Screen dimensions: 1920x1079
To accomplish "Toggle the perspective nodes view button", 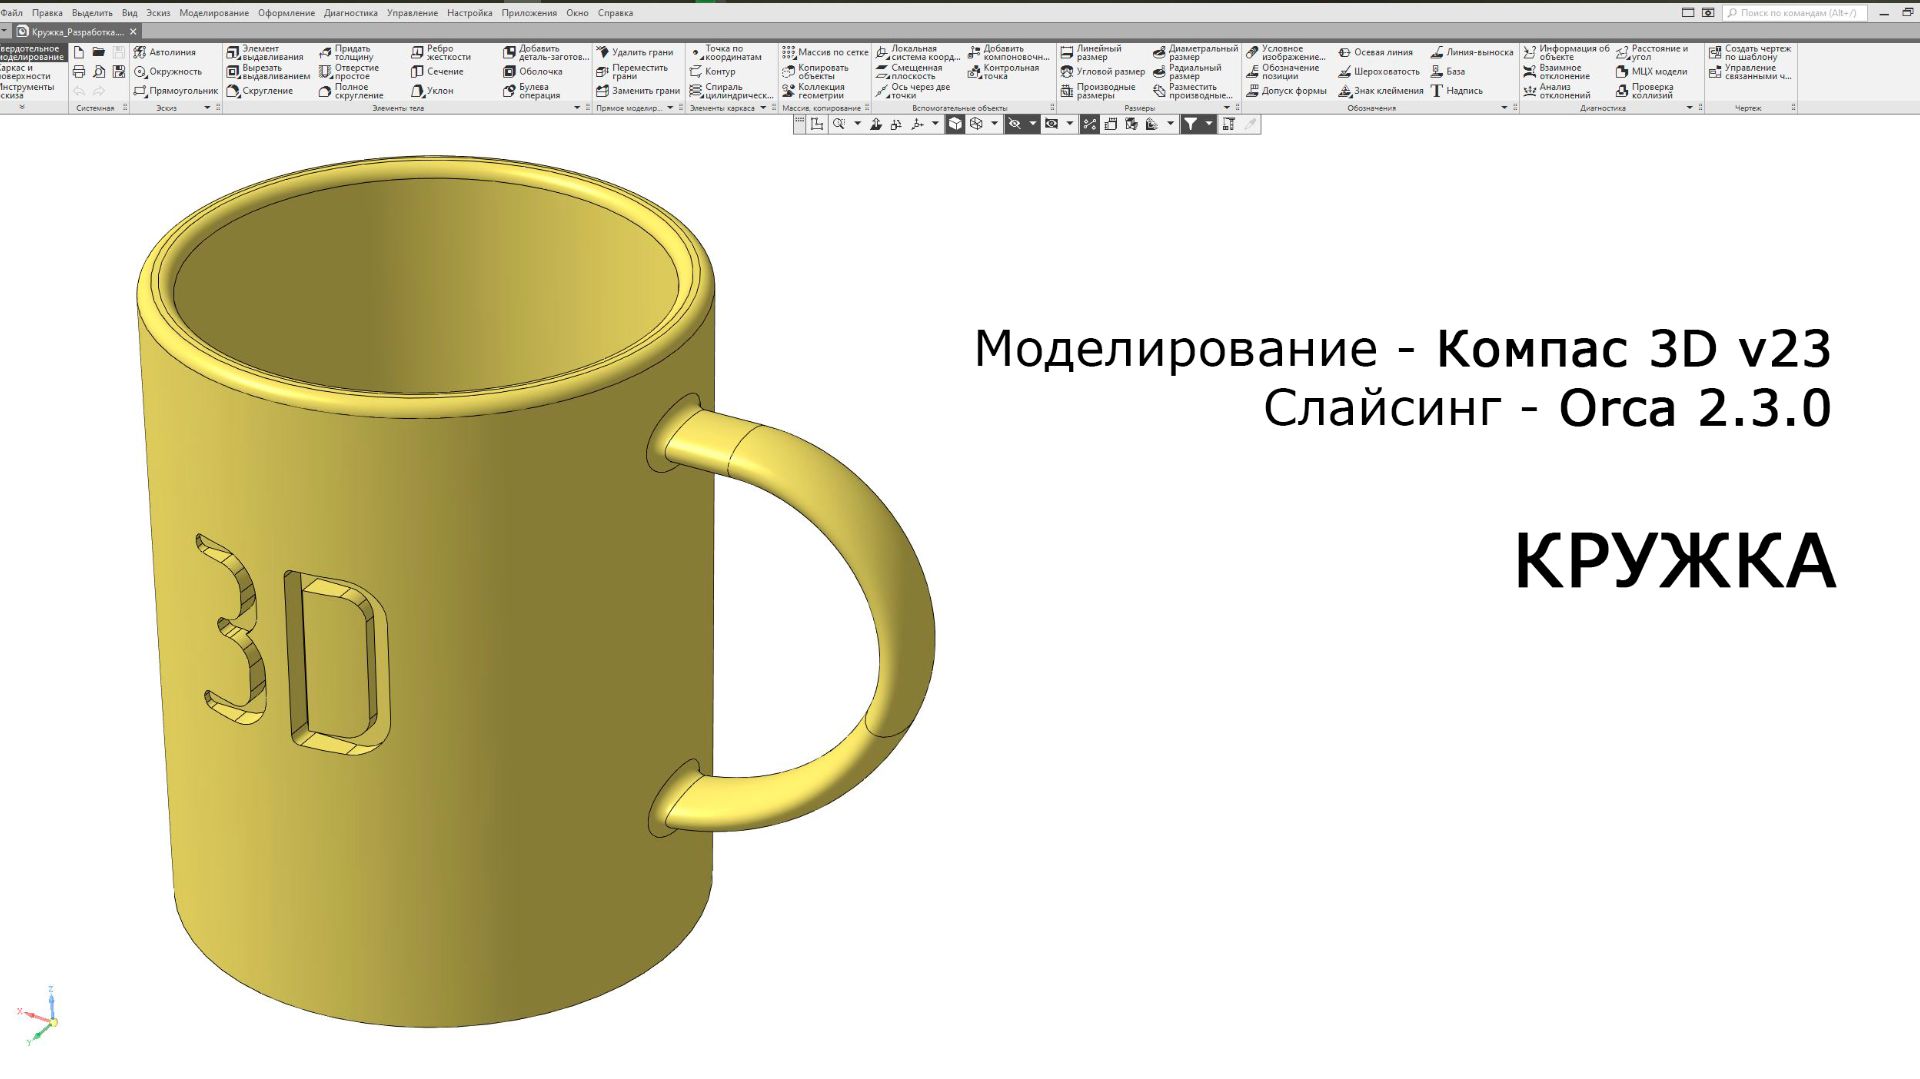I will (x=1090, y=124).
